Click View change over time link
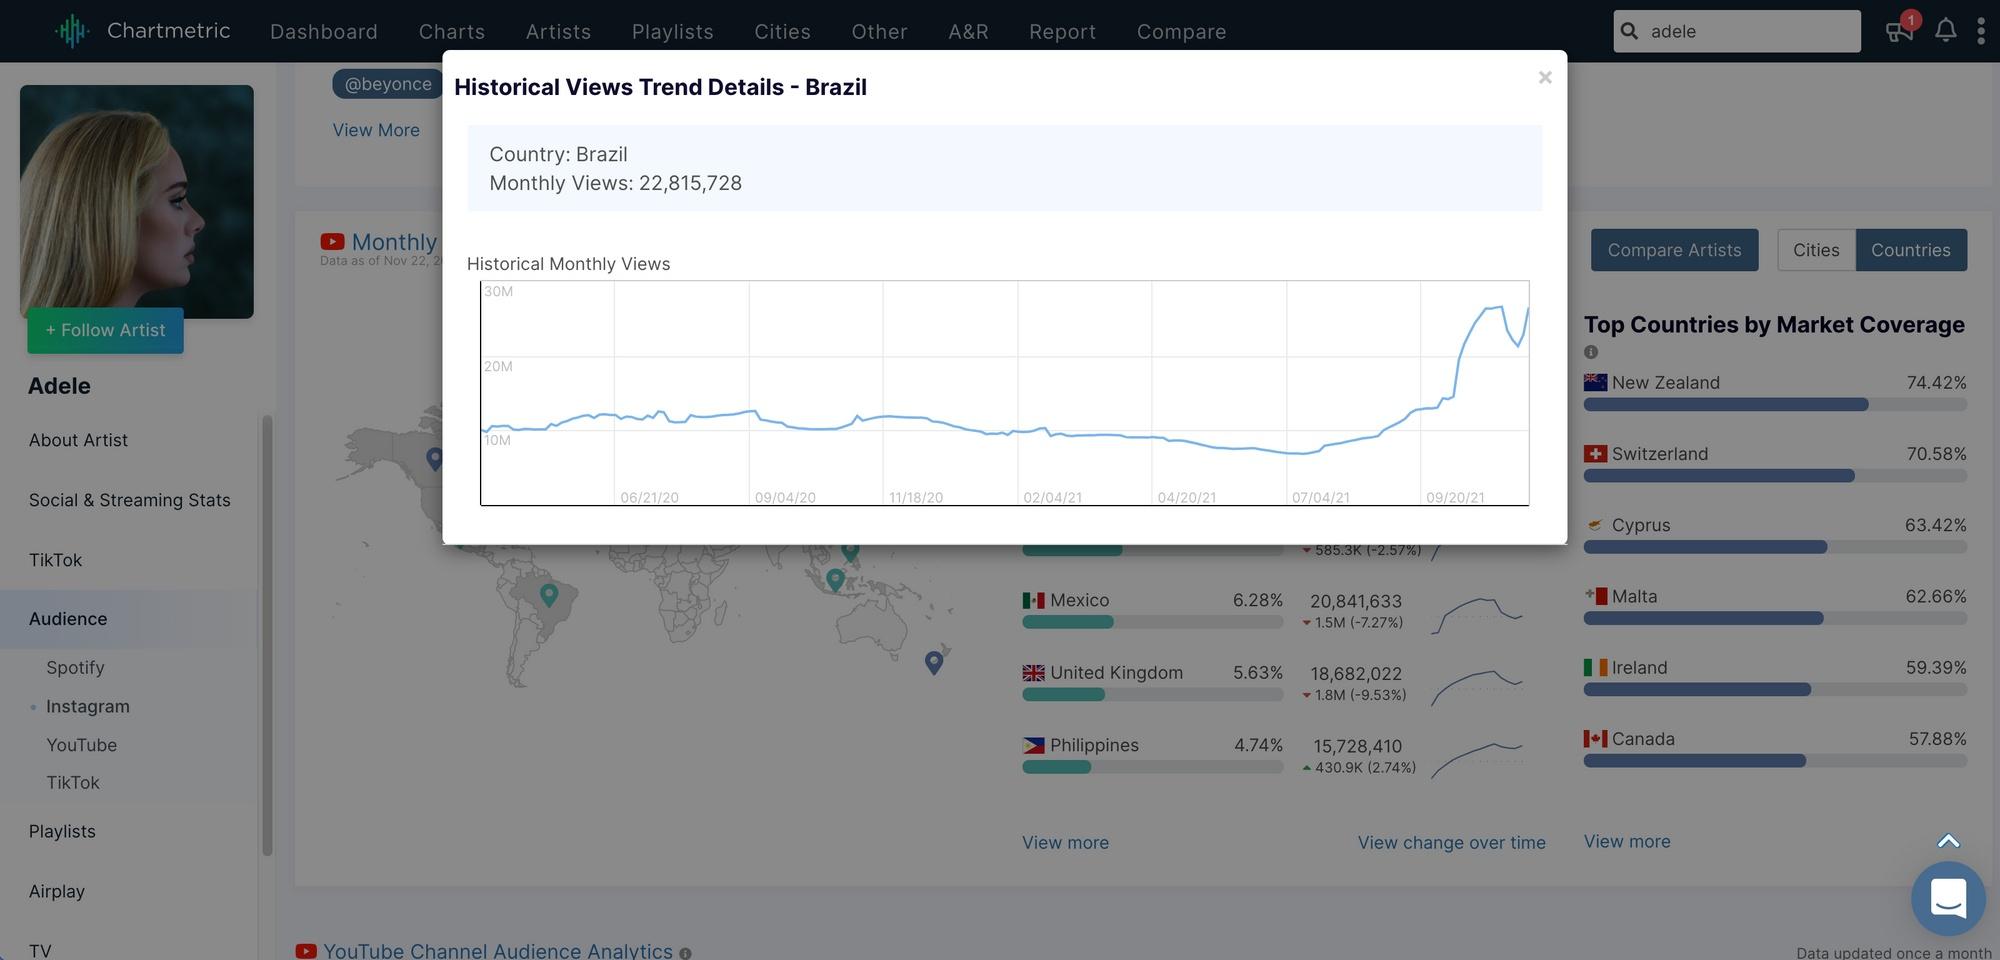2000x960 pixels. [1451, 842]
